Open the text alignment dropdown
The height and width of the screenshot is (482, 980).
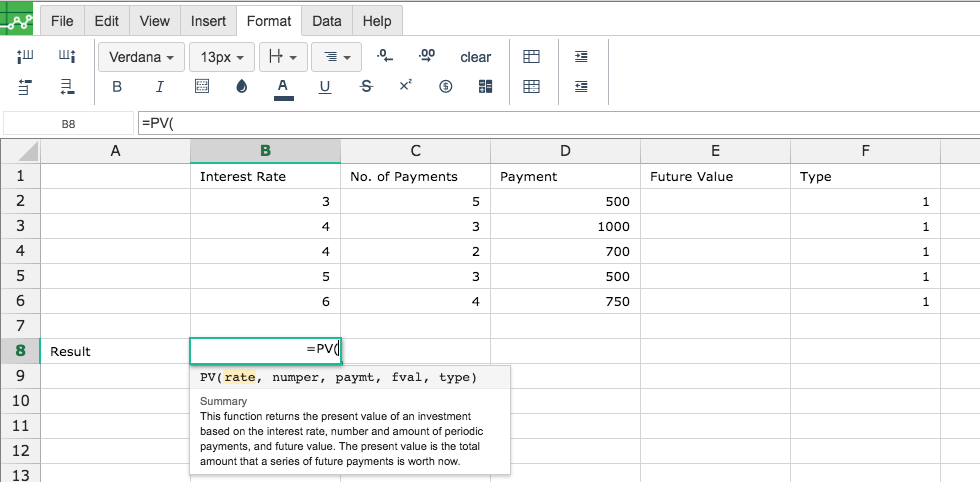(x=336, y=57)
